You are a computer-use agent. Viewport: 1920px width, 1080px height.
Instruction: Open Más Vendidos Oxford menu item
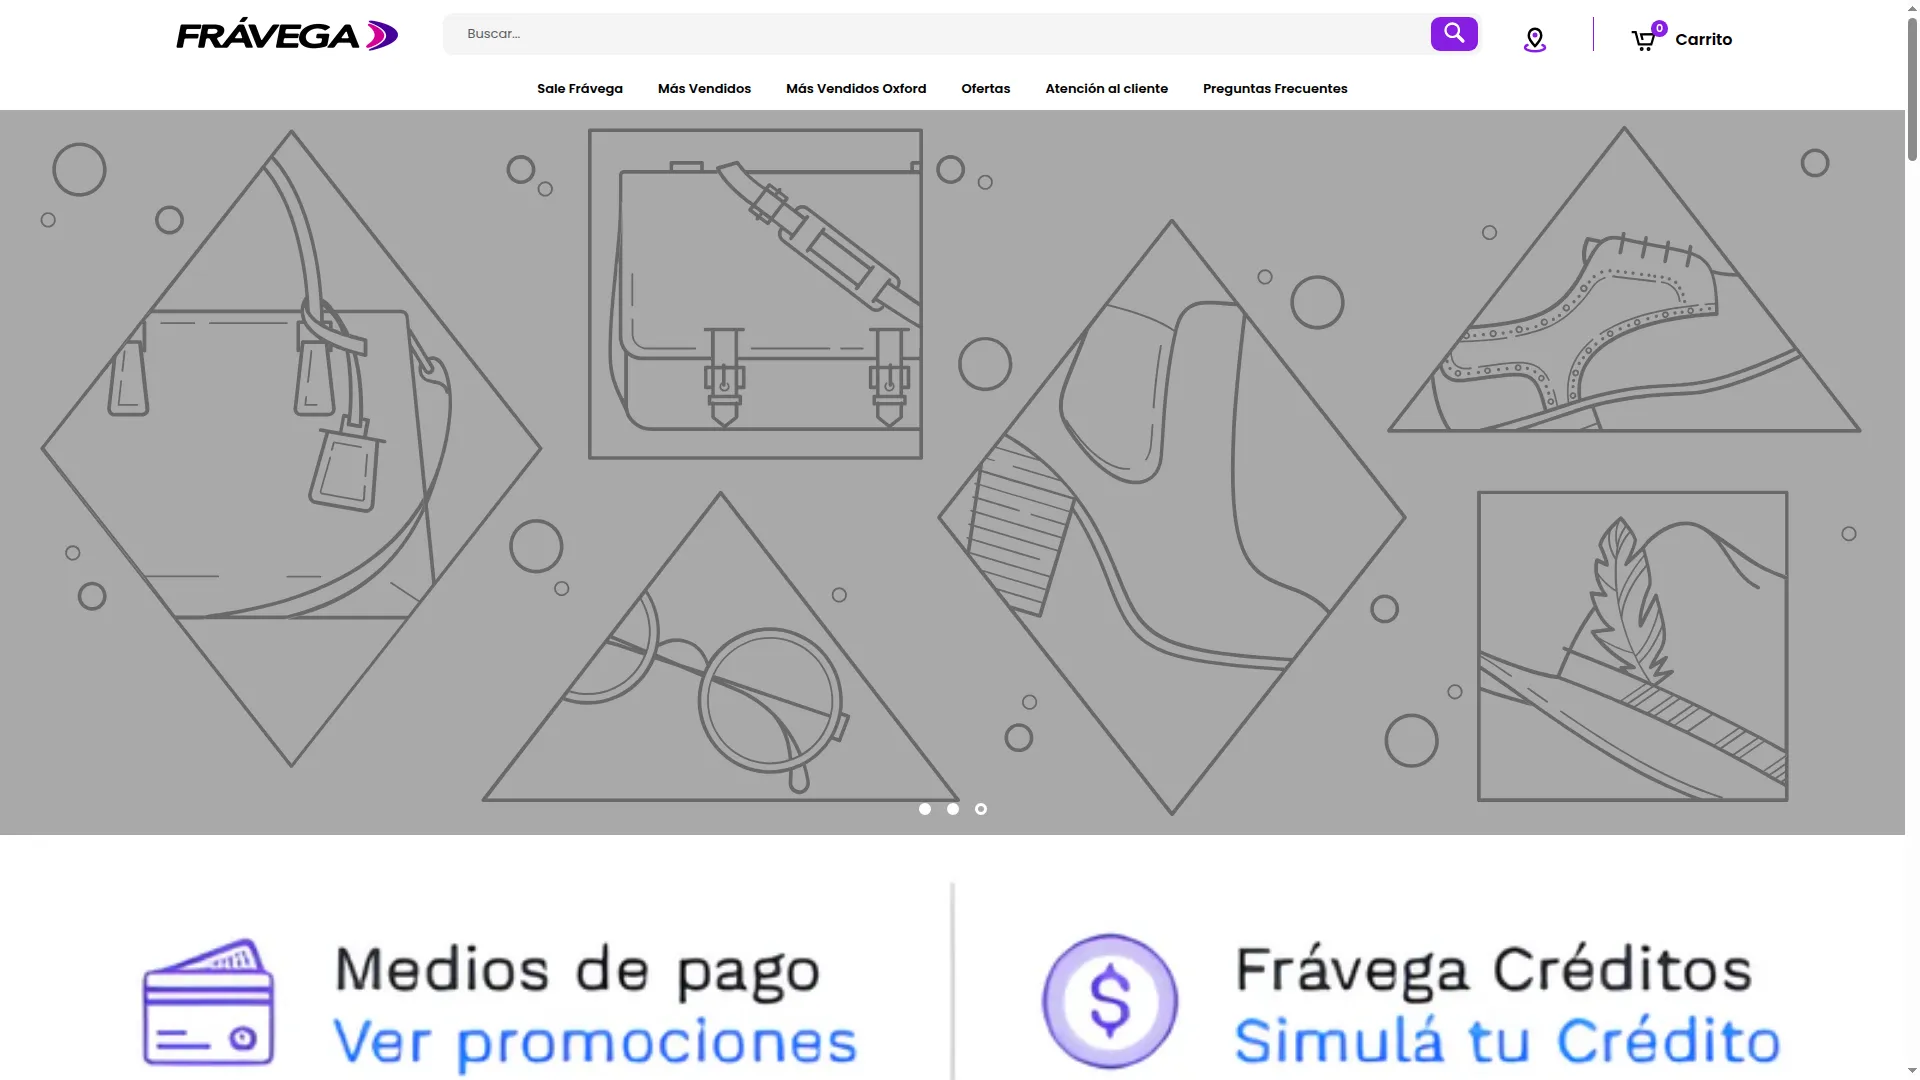(856, 88)
